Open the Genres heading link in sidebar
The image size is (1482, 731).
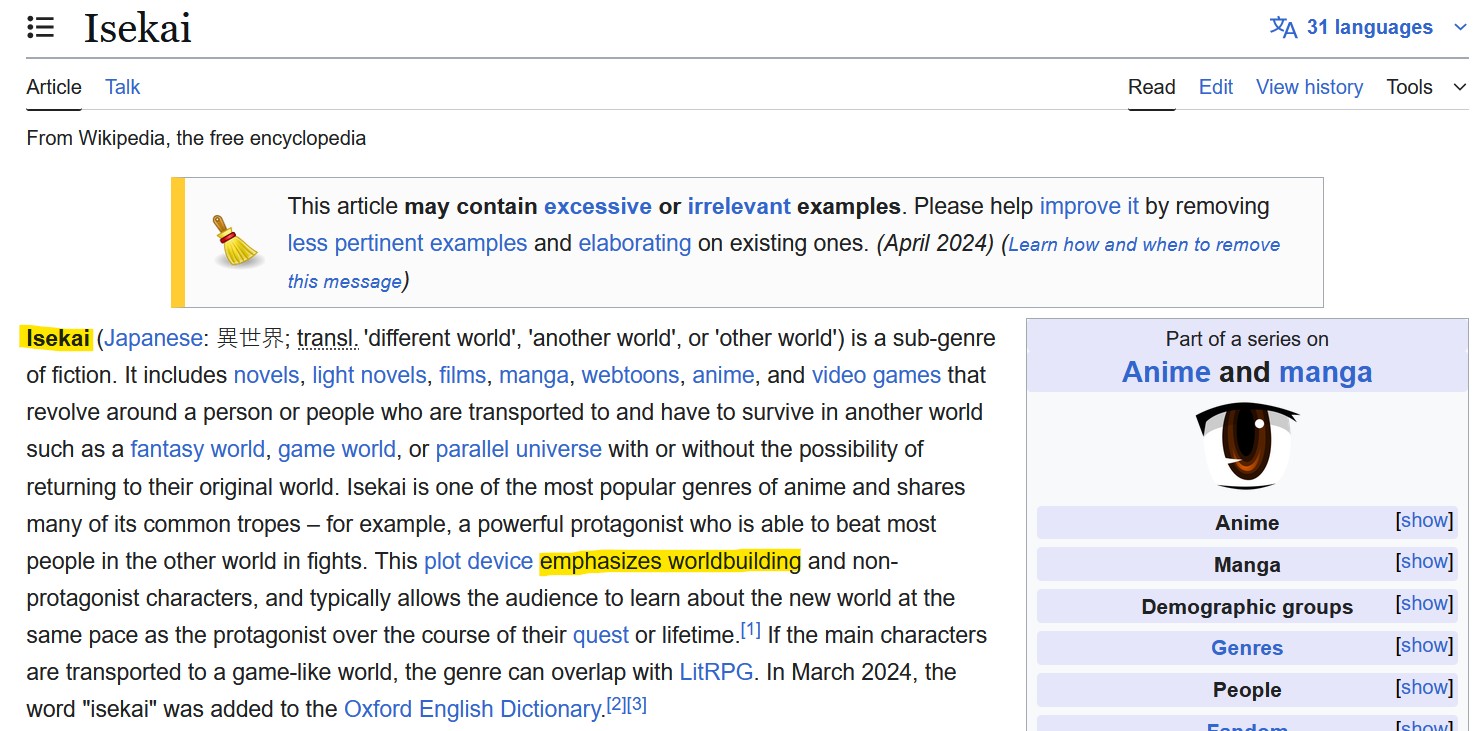[1247, 648]
